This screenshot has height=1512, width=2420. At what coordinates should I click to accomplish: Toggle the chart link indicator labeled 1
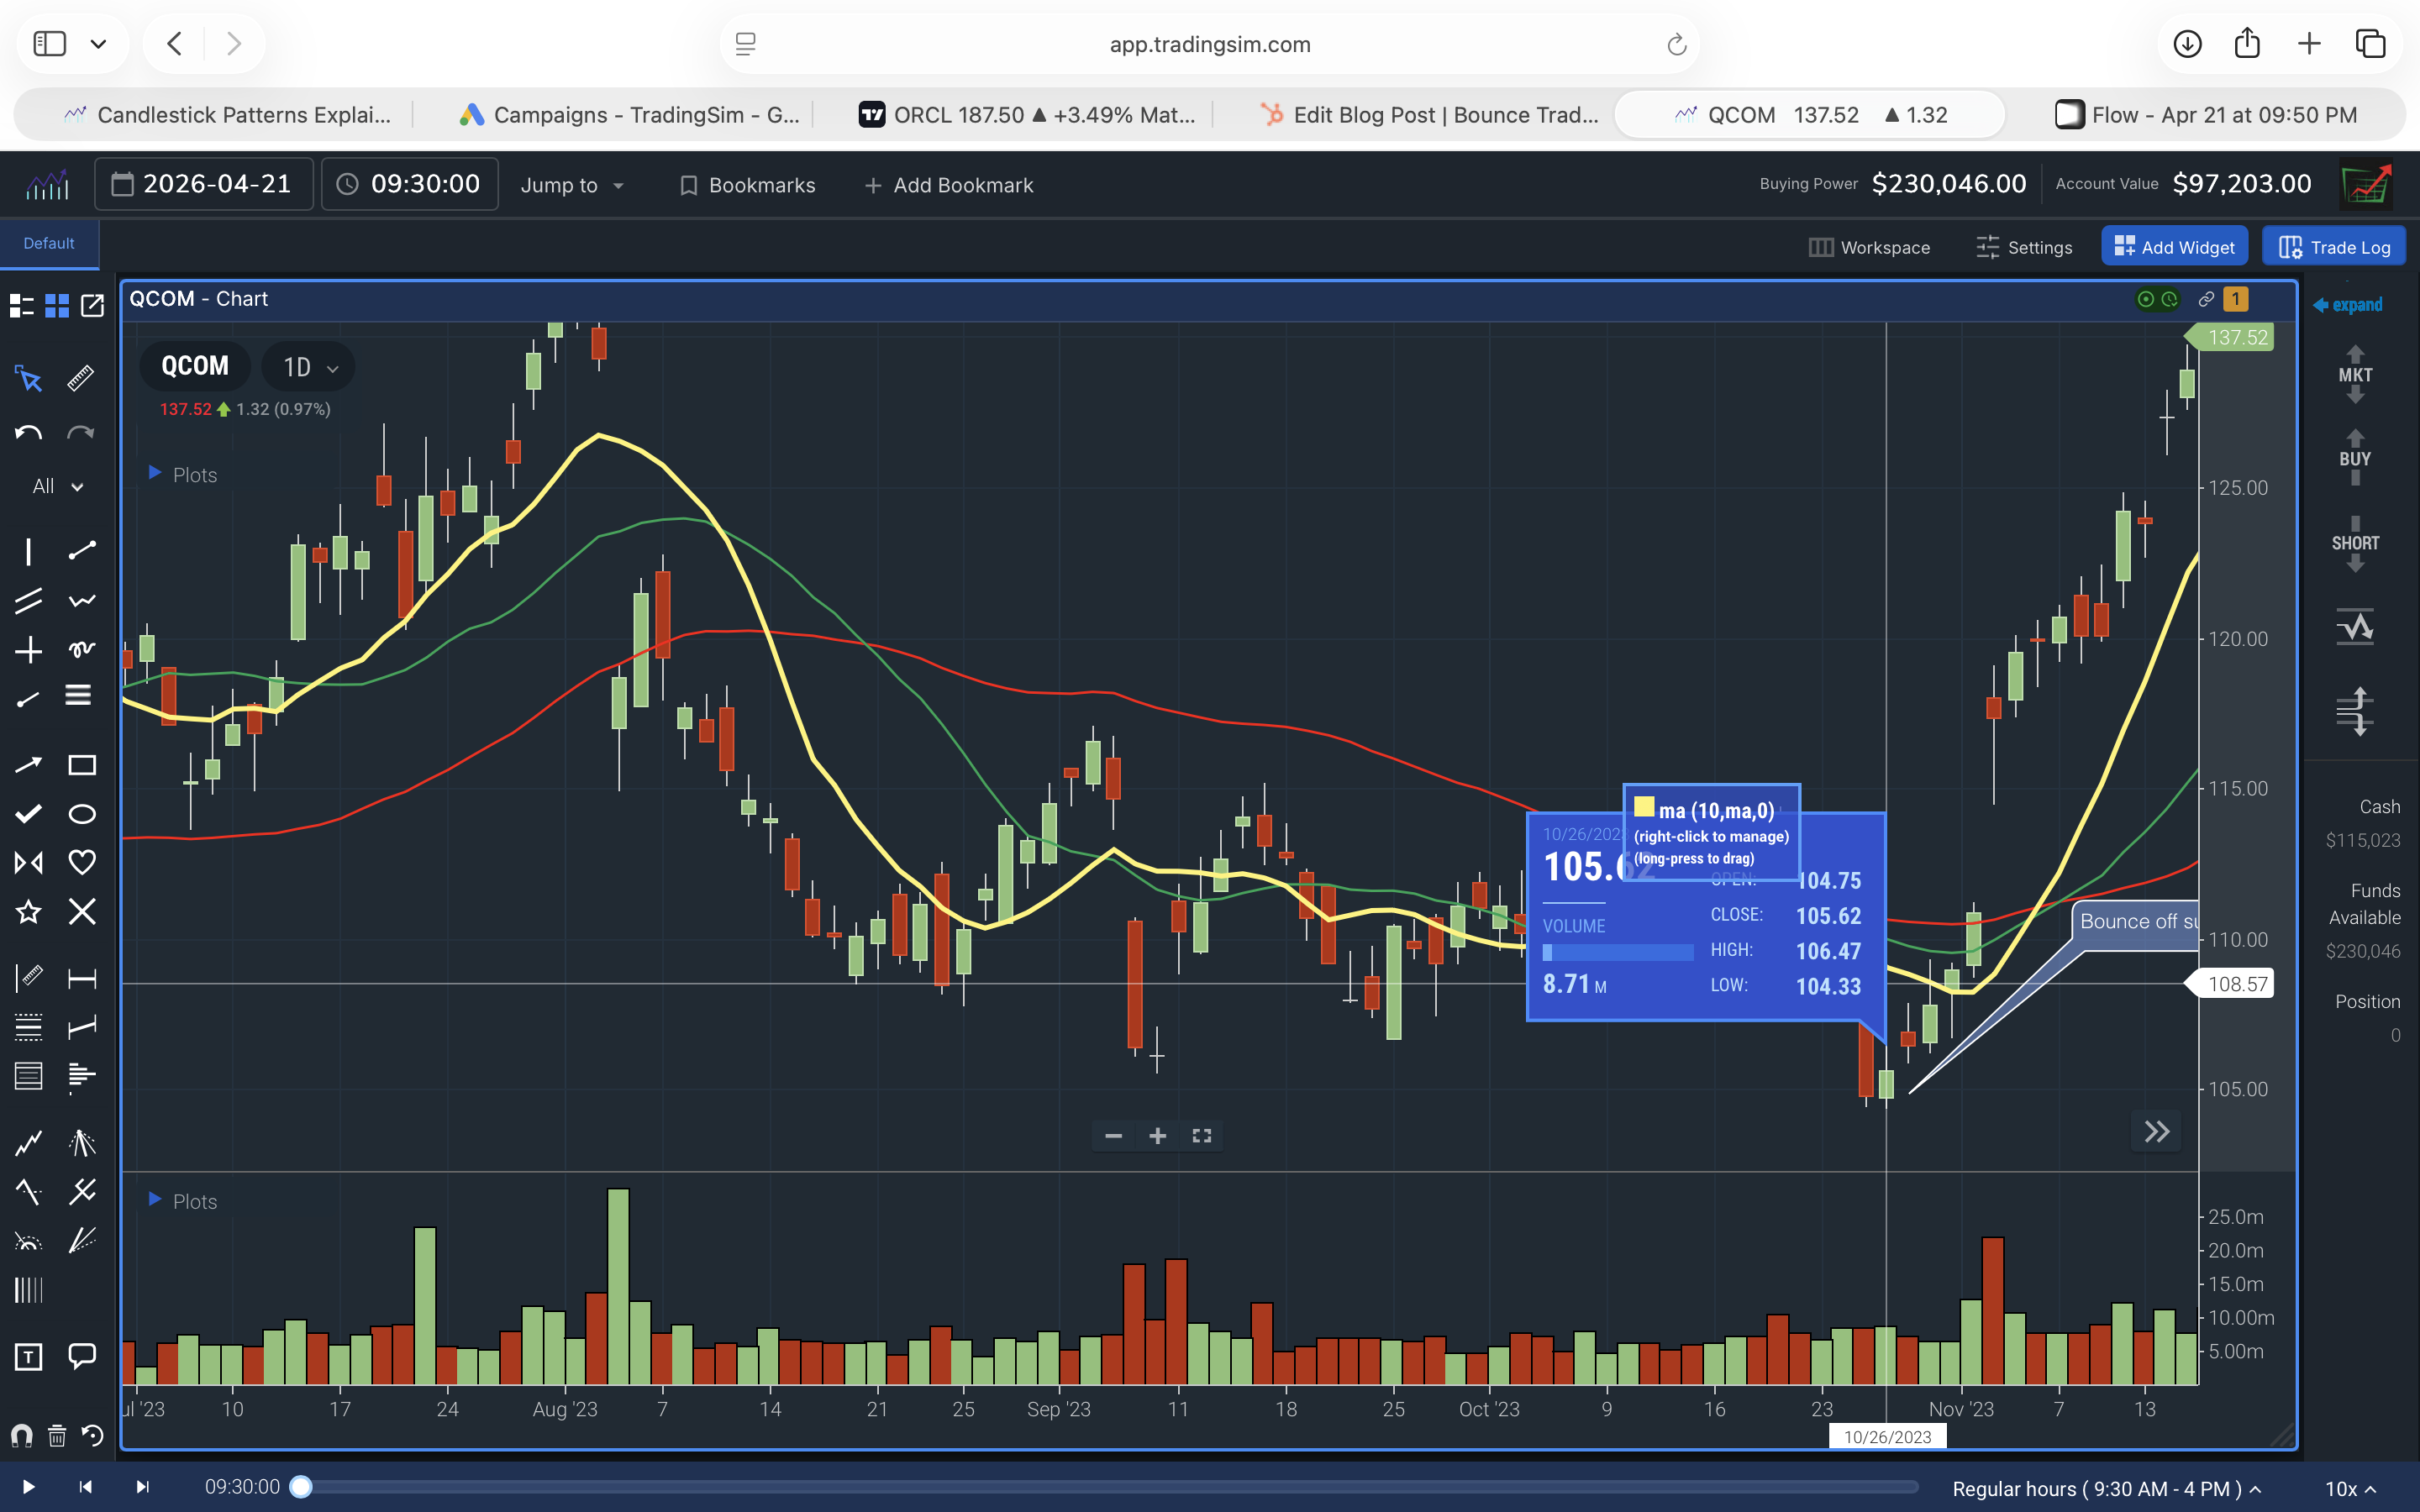click(2236, 299)
